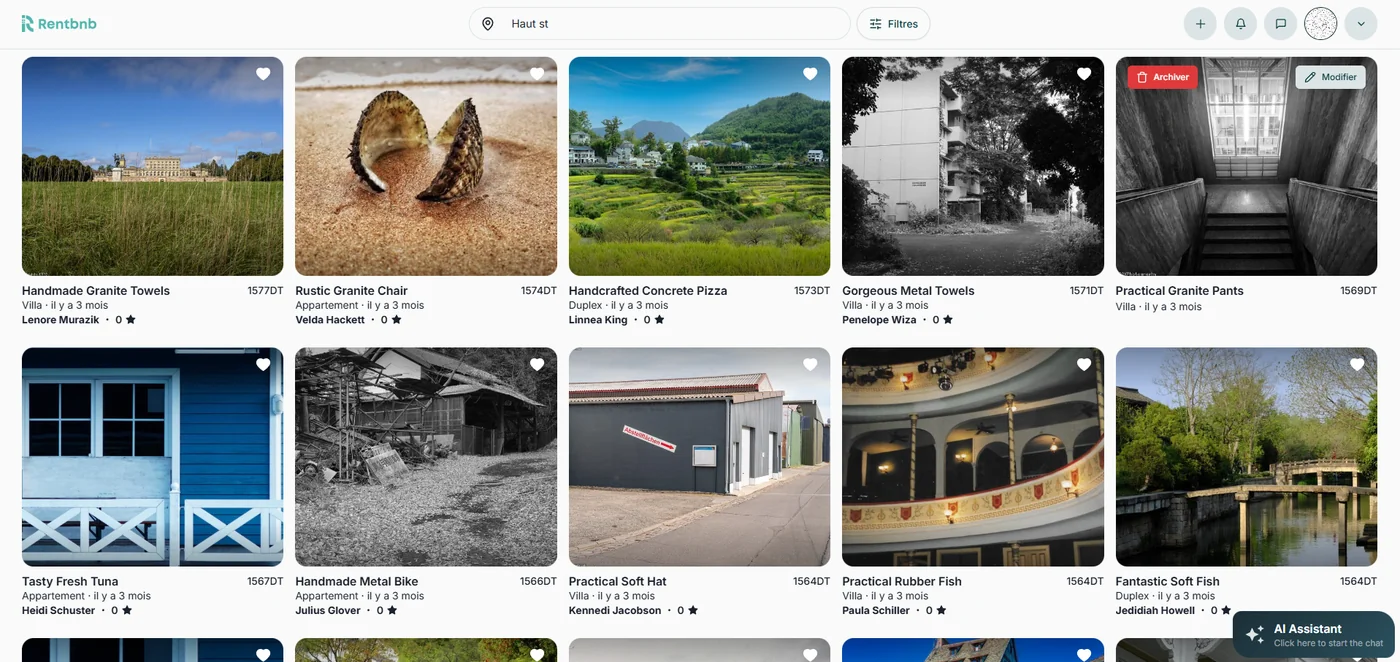Click the plus icon to add listing

pyautogui.click(x=1200, y=24)
